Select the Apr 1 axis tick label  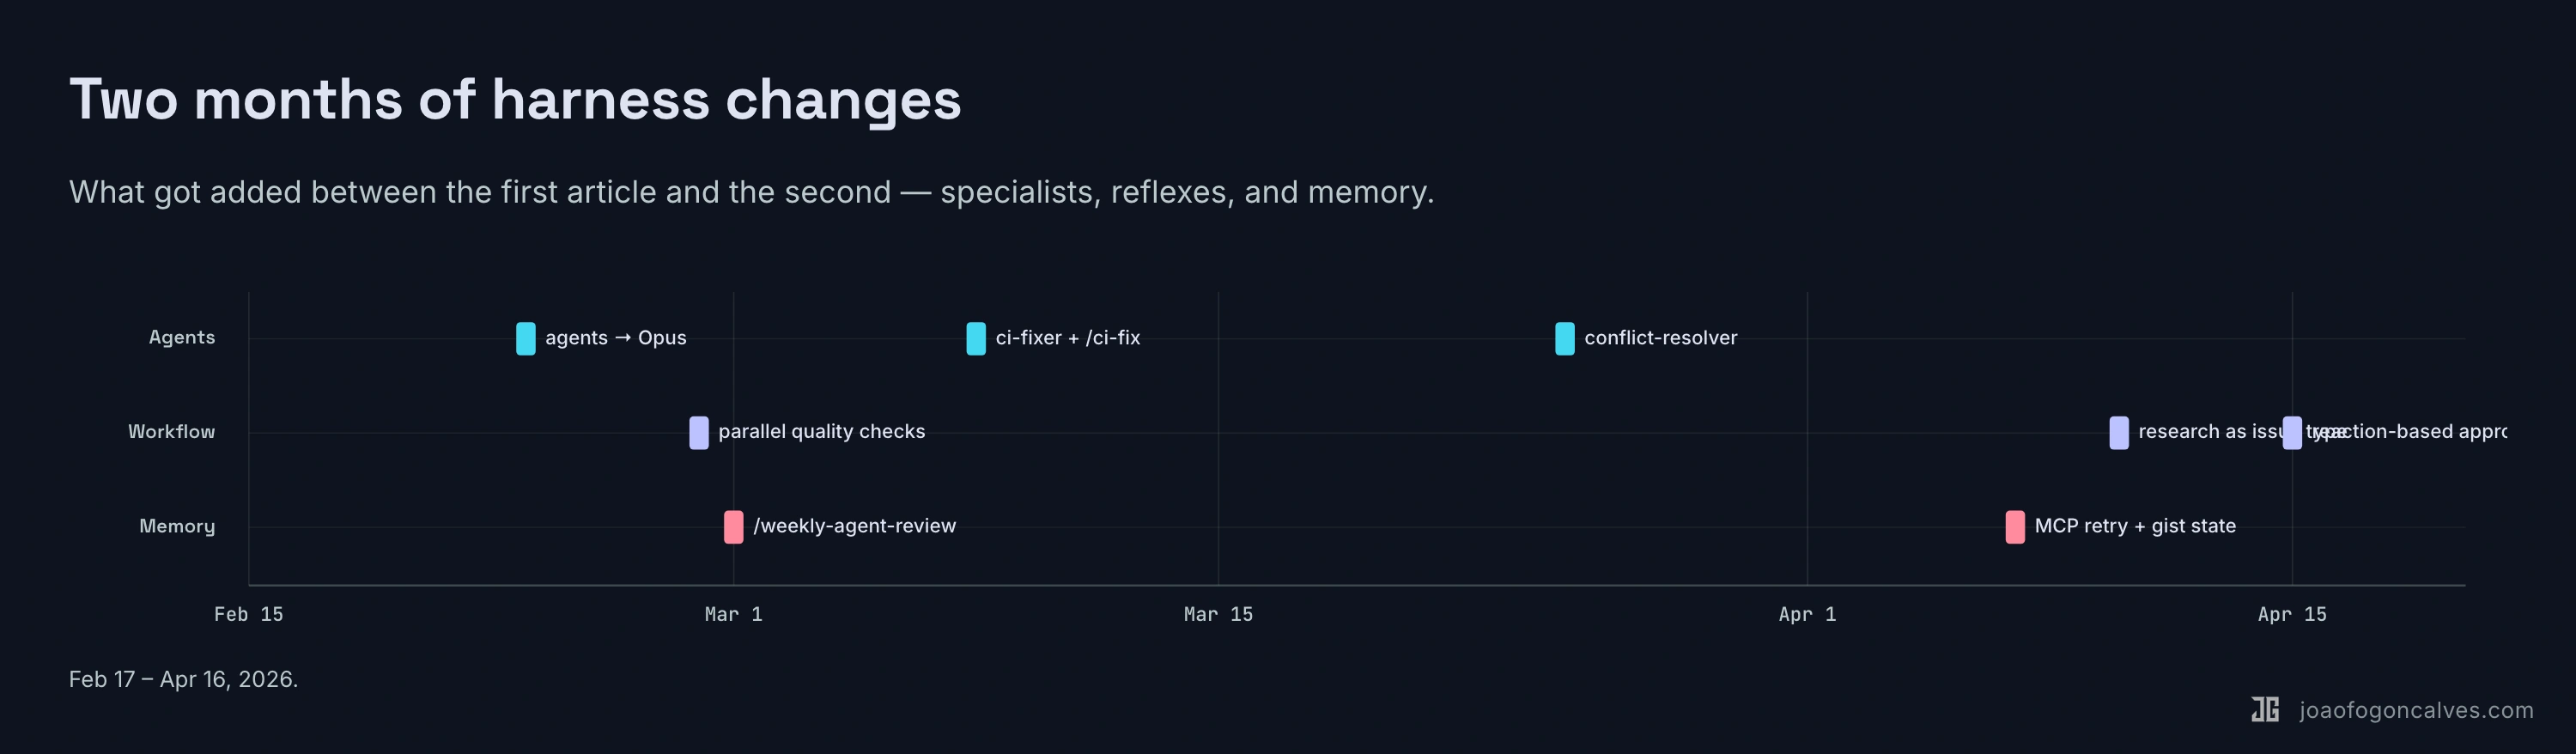click(1807, 614)
